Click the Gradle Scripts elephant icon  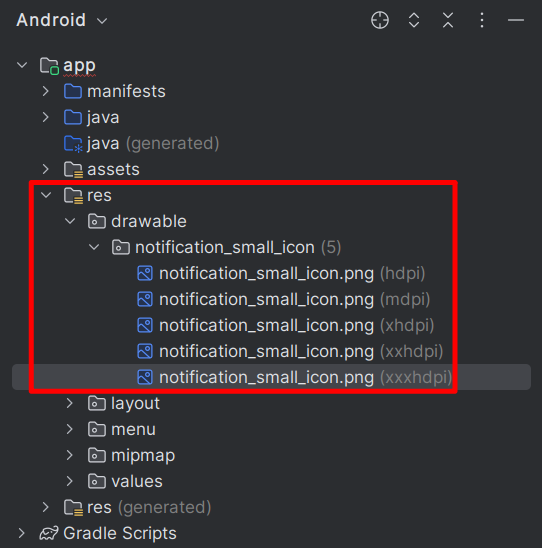click(49, 533)
